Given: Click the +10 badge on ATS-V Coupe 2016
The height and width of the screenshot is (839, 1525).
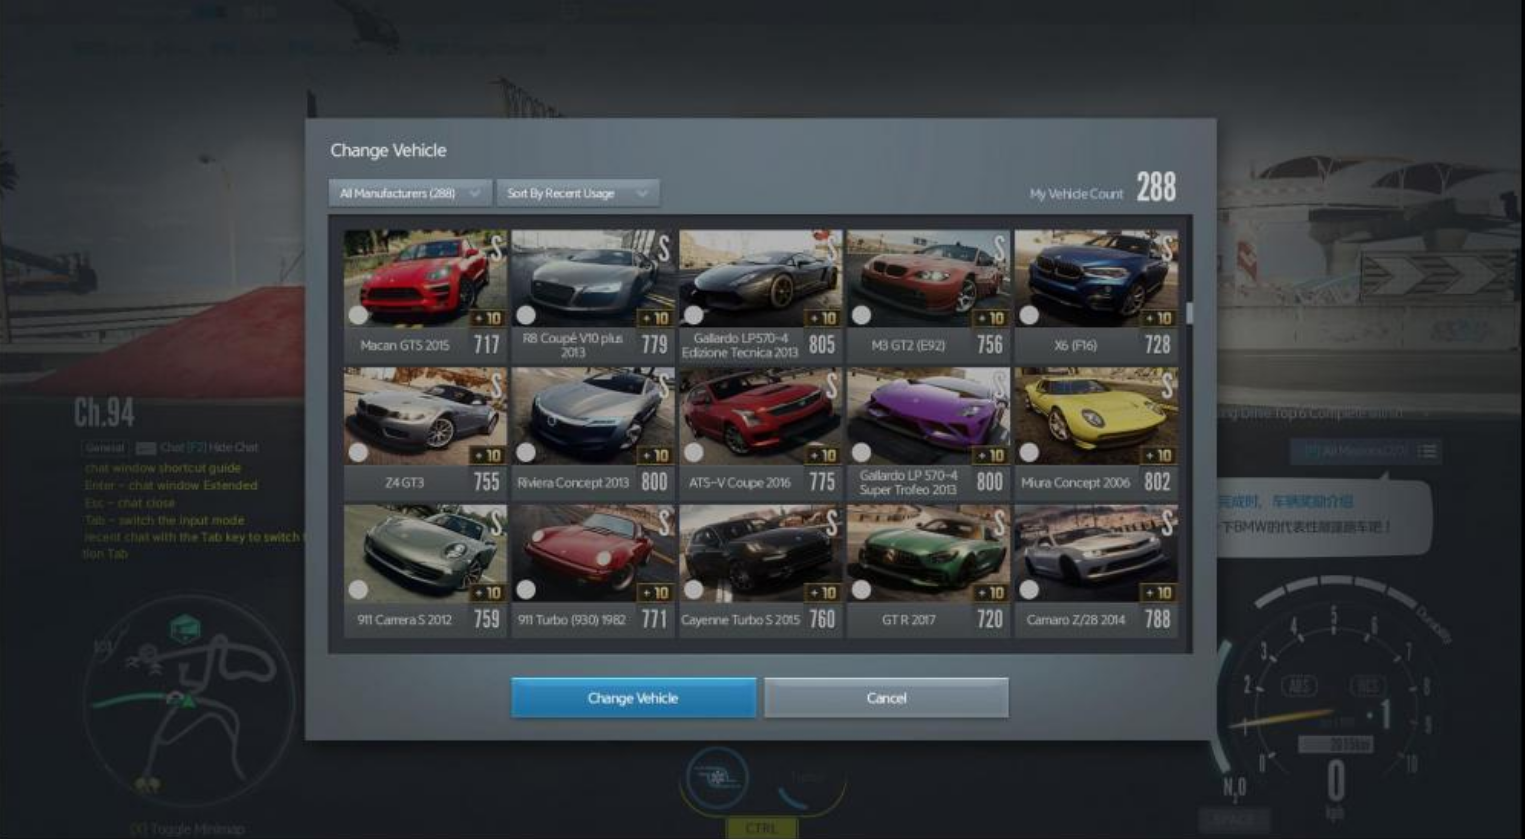Looking at the screenshot, I should [x=823, y=455].
